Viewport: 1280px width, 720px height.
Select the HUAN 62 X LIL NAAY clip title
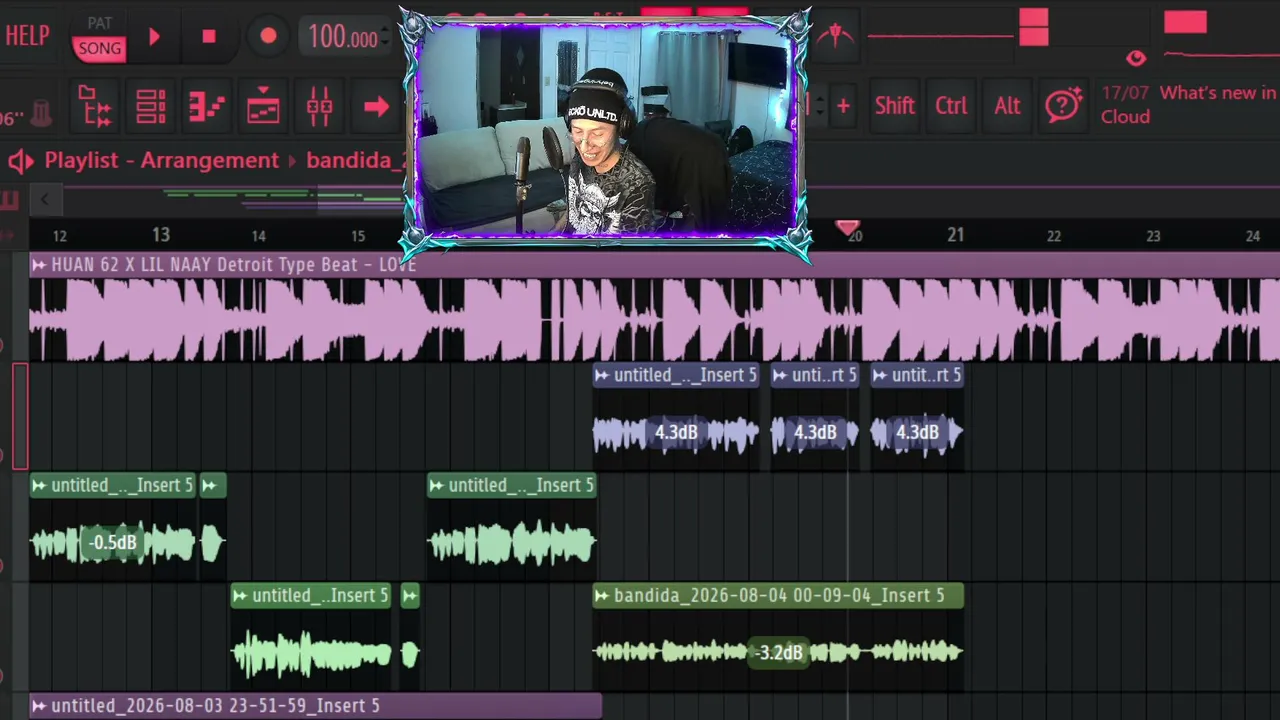(234, 264)
